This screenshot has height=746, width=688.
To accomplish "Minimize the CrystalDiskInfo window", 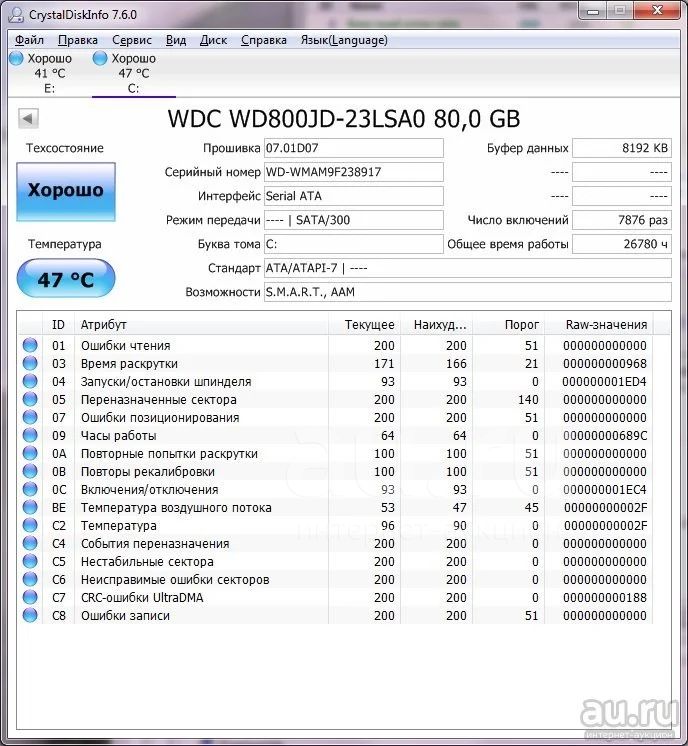I will 593,10.
